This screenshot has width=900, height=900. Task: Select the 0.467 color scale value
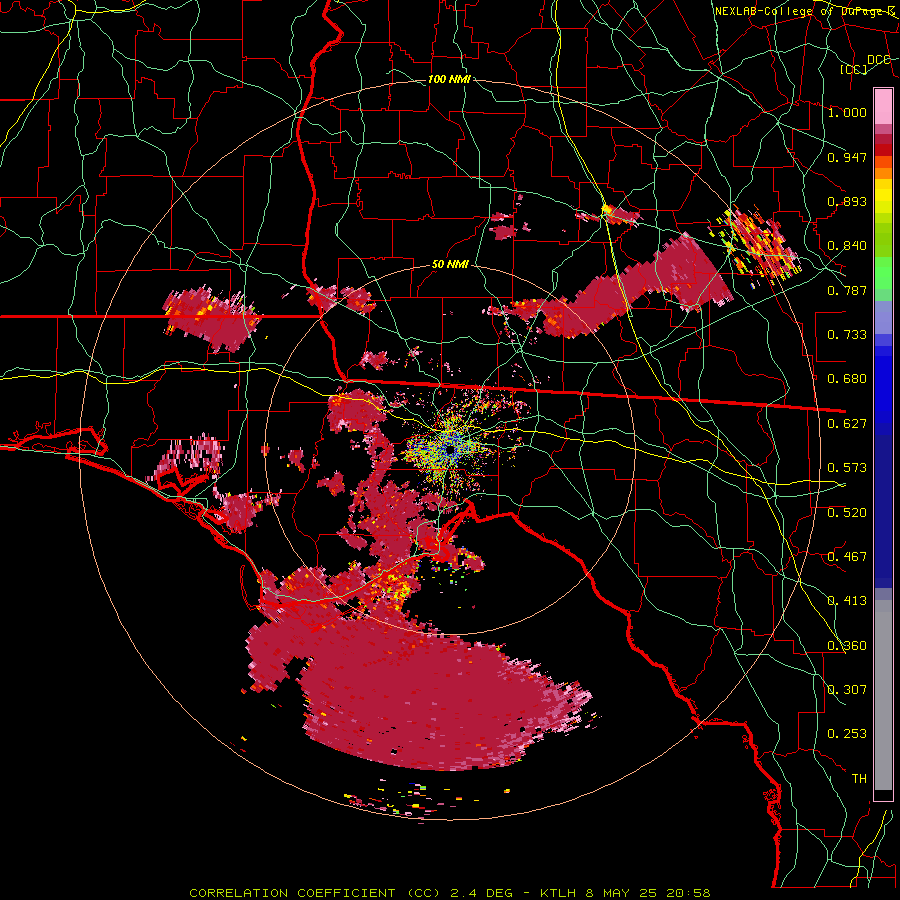coord(847,557)
